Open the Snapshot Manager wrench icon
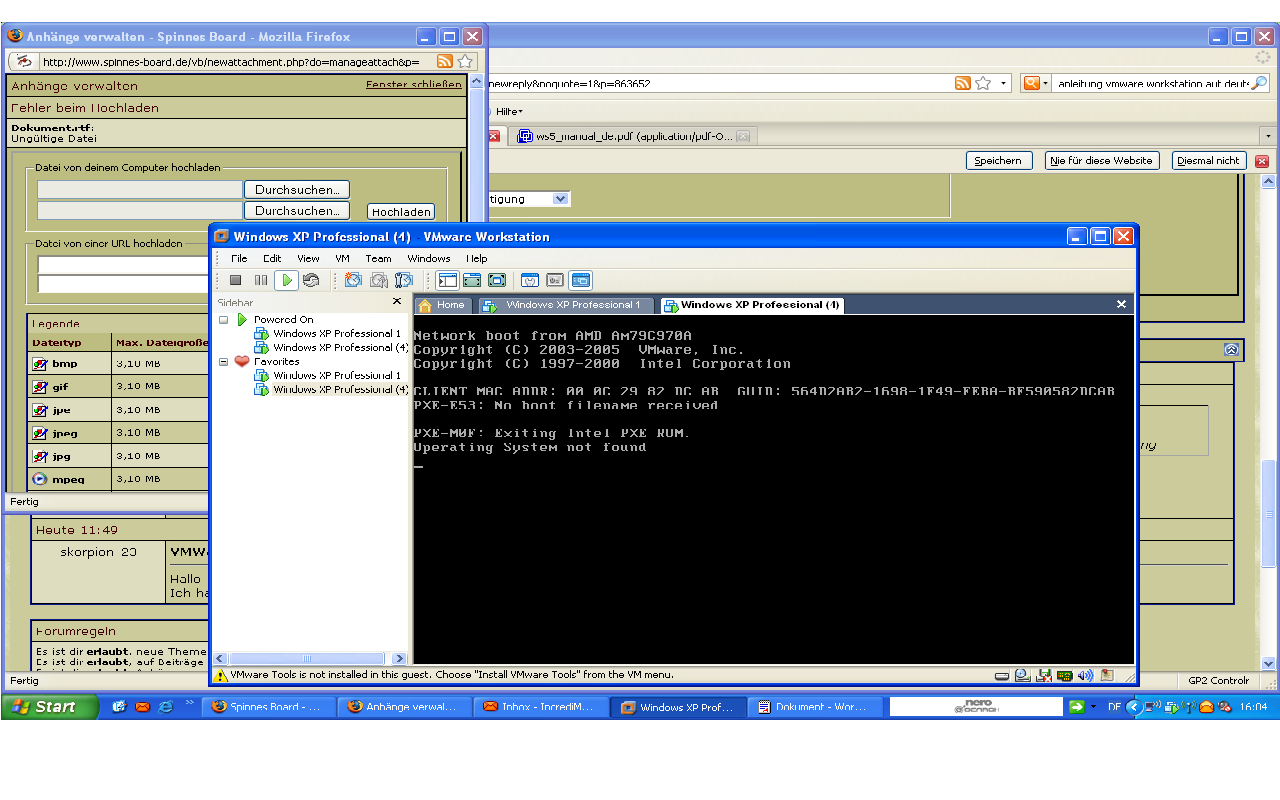Image resolution: width=1280 pixels, height=800 pixels. pos(404,281)
